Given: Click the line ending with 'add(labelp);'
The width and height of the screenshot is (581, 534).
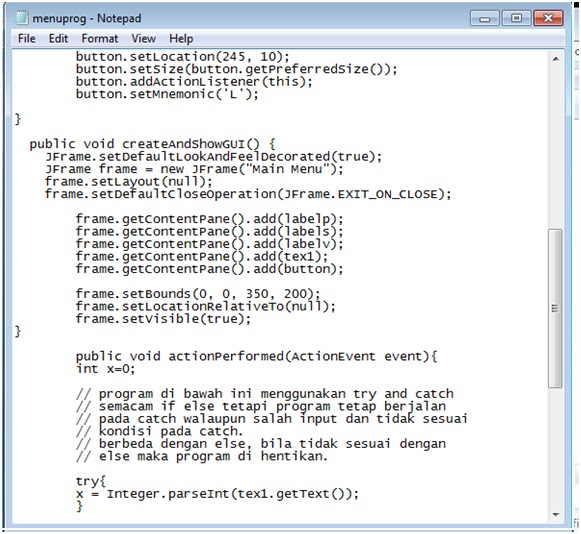Looking at the screenshot, I should tap(209, 219).
